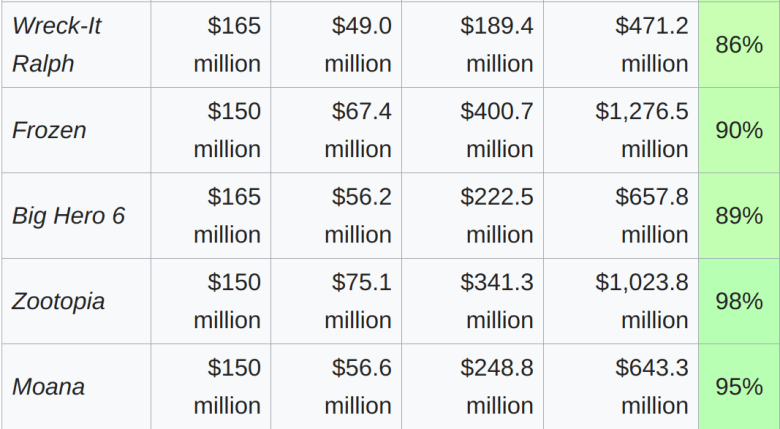
Task: Click Moana's 95% rating cell
Action: (x=739, y=387)
